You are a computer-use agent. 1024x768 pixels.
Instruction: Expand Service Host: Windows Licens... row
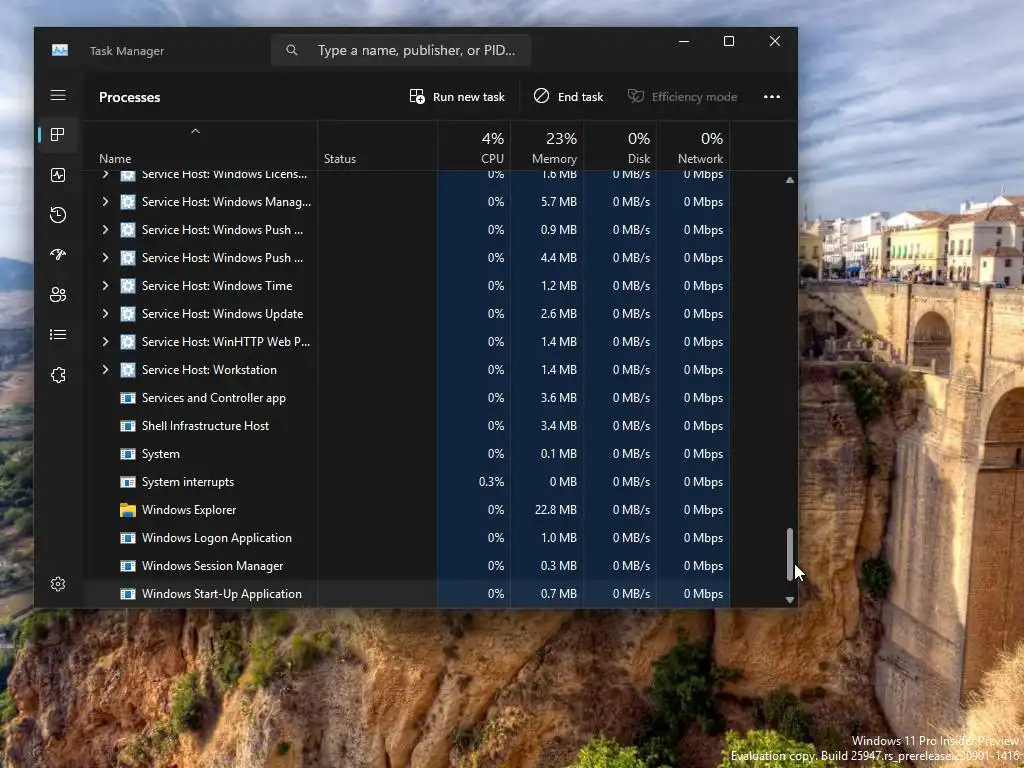(x=105, y=174)
